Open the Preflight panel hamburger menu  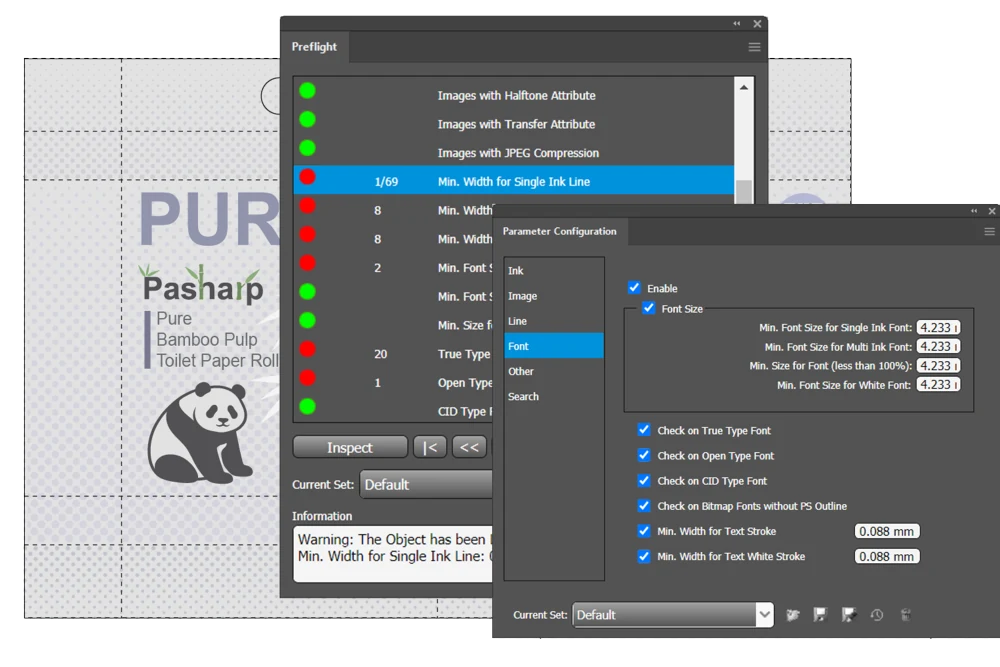pos(754,47)
